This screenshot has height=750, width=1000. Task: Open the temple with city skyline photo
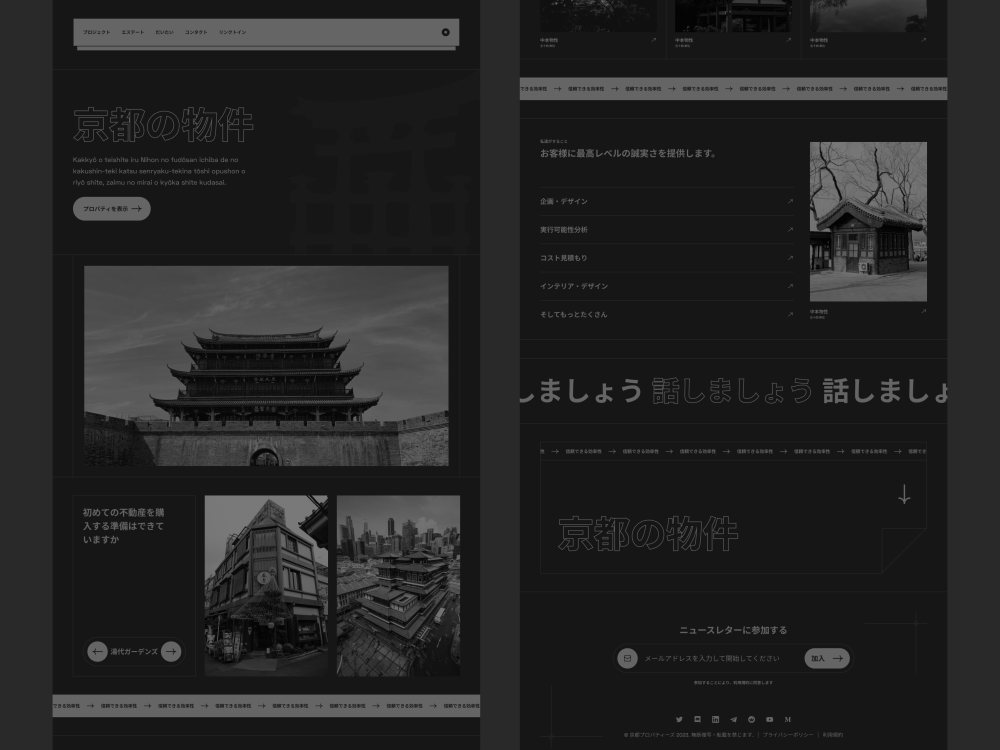point(398,585)
